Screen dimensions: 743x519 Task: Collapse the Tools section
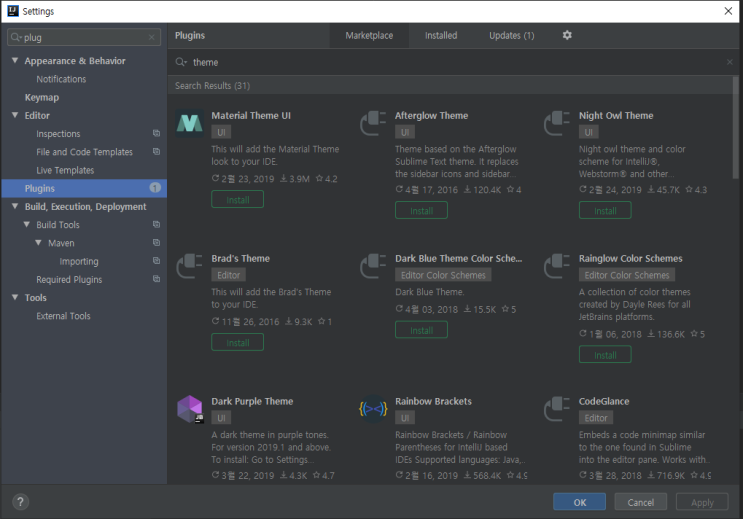15,297
